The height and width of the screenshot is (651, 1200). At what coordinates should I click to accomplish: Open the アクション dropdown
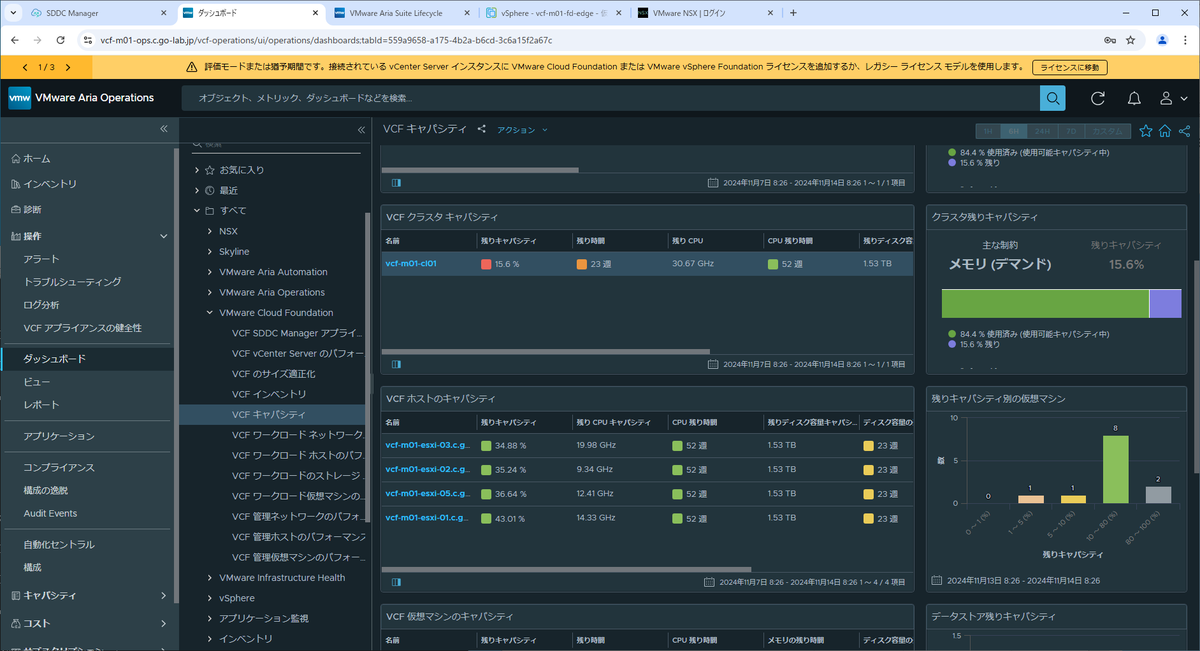pos(523,130)
